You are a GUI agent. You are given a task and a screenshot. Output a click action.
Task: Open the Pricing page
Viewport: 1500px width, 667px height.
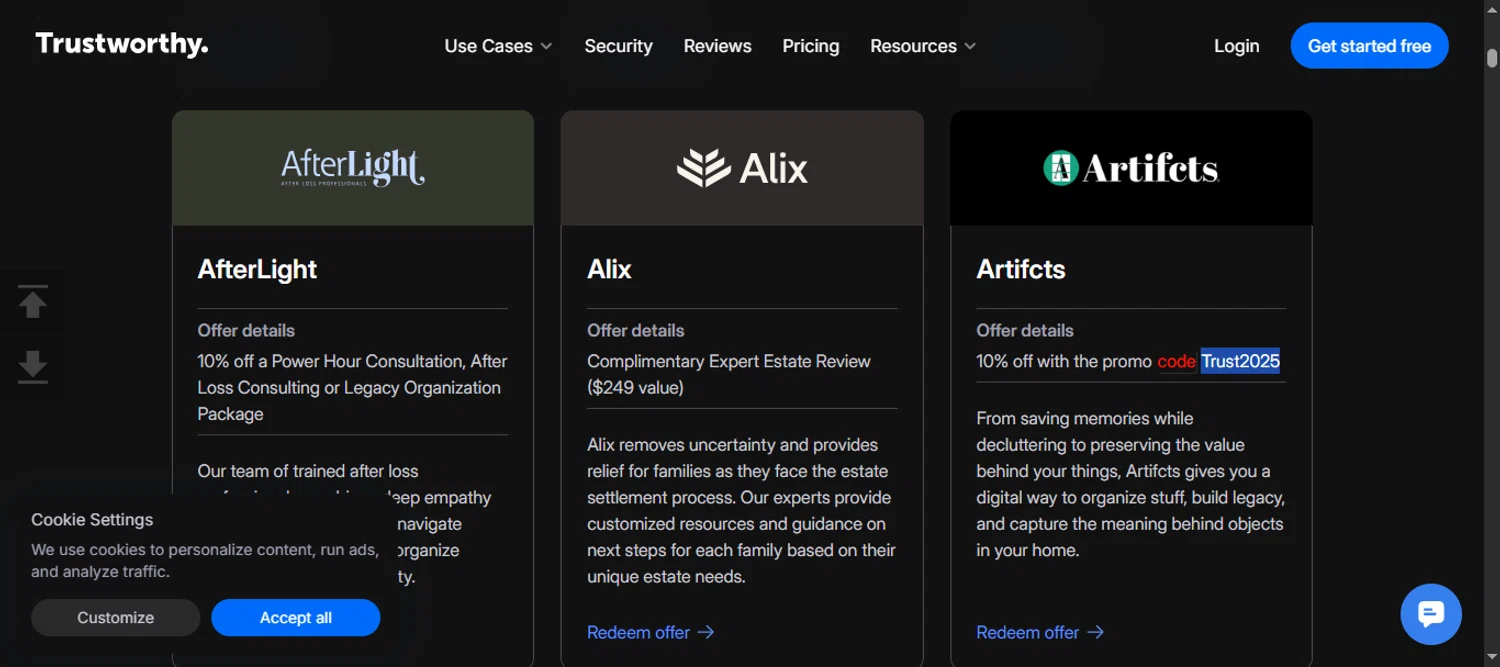[810, 46]
